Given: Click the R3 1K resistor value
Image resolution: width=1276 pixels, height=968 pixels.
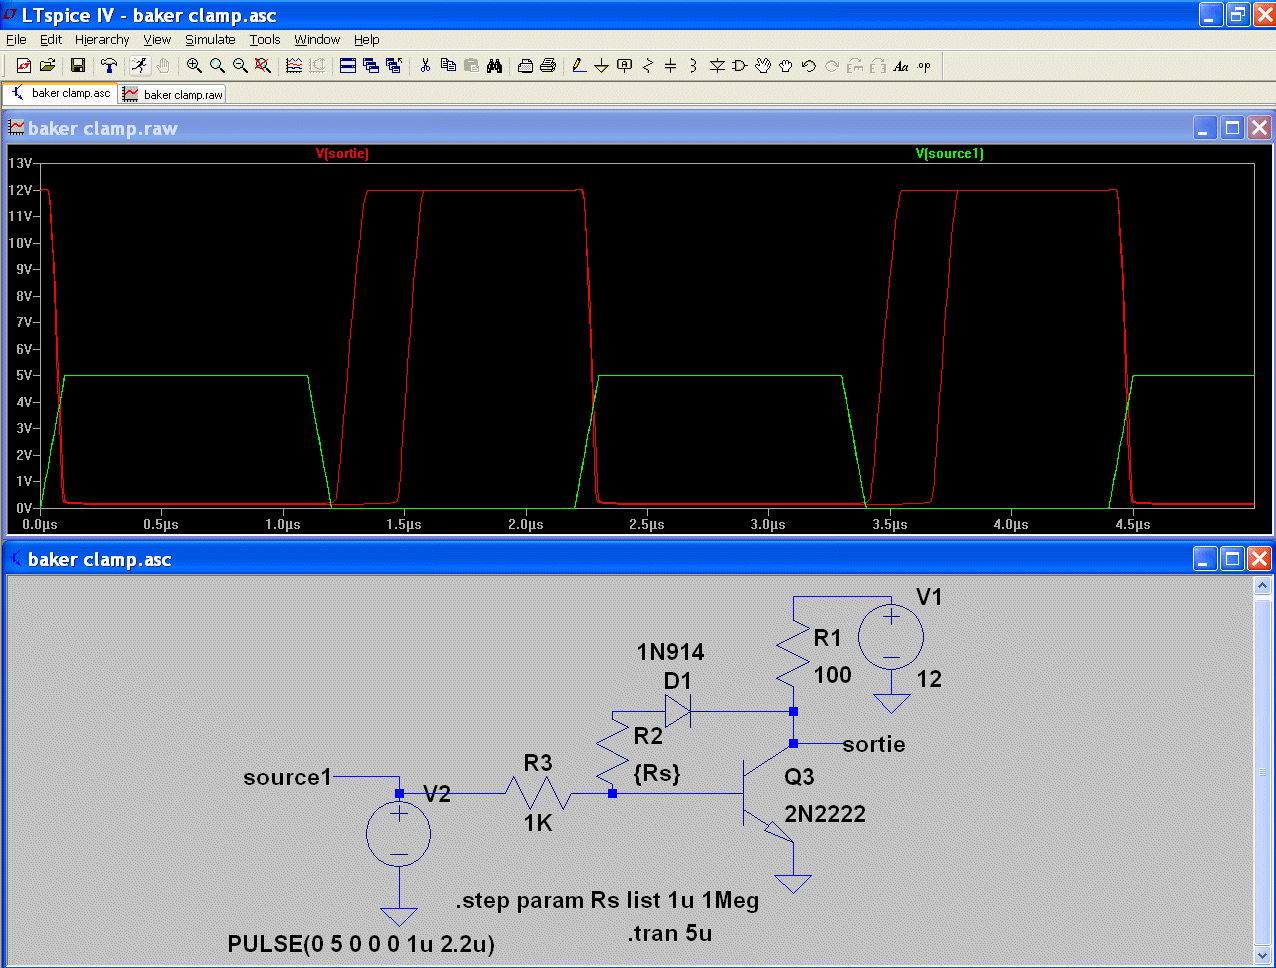Looking at the screenshot, I should coord(538,823).
